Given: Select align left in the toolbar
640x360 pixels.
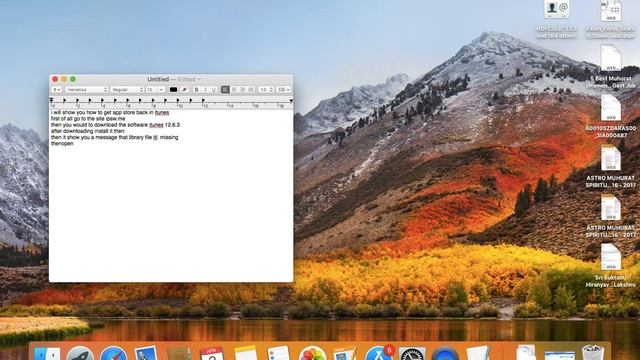Looking at the screenshot, I should tap(225, 89).
